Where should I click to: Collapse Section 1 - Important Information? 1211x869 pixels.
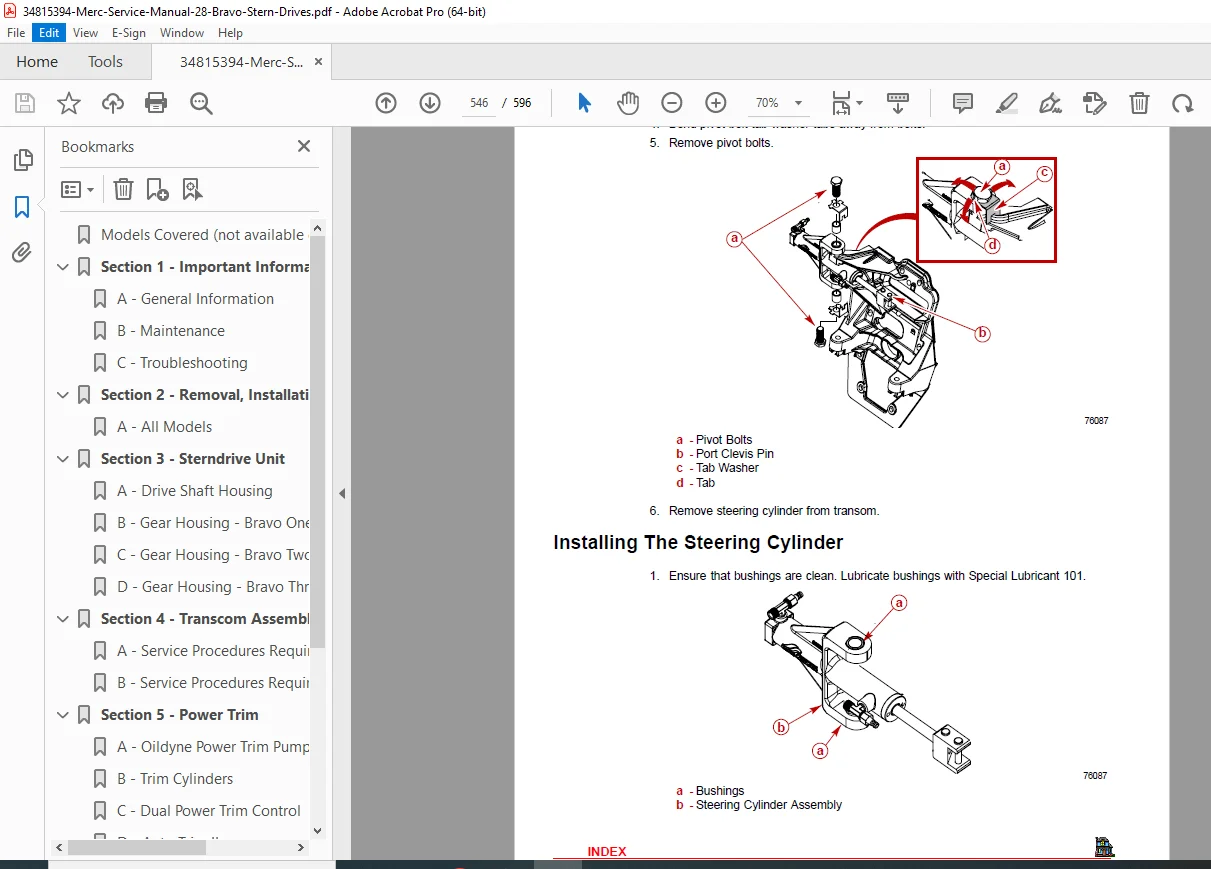point(63,267)
